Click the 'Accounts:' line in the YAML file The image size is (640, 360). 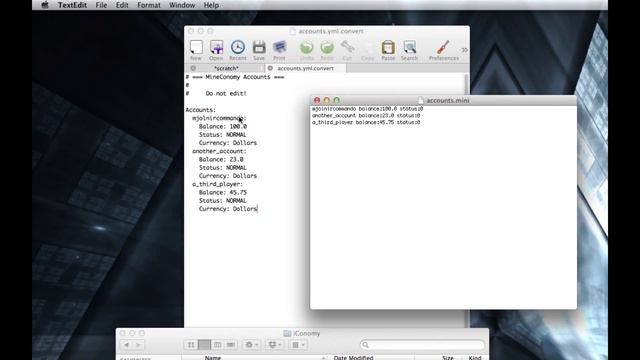coord(200,110)
